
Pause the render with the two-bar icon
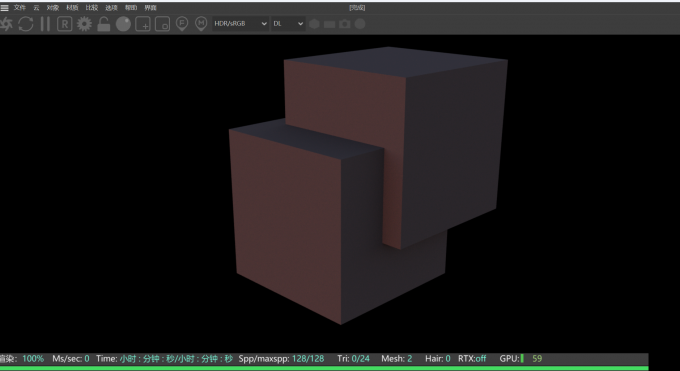pos(45,24)
